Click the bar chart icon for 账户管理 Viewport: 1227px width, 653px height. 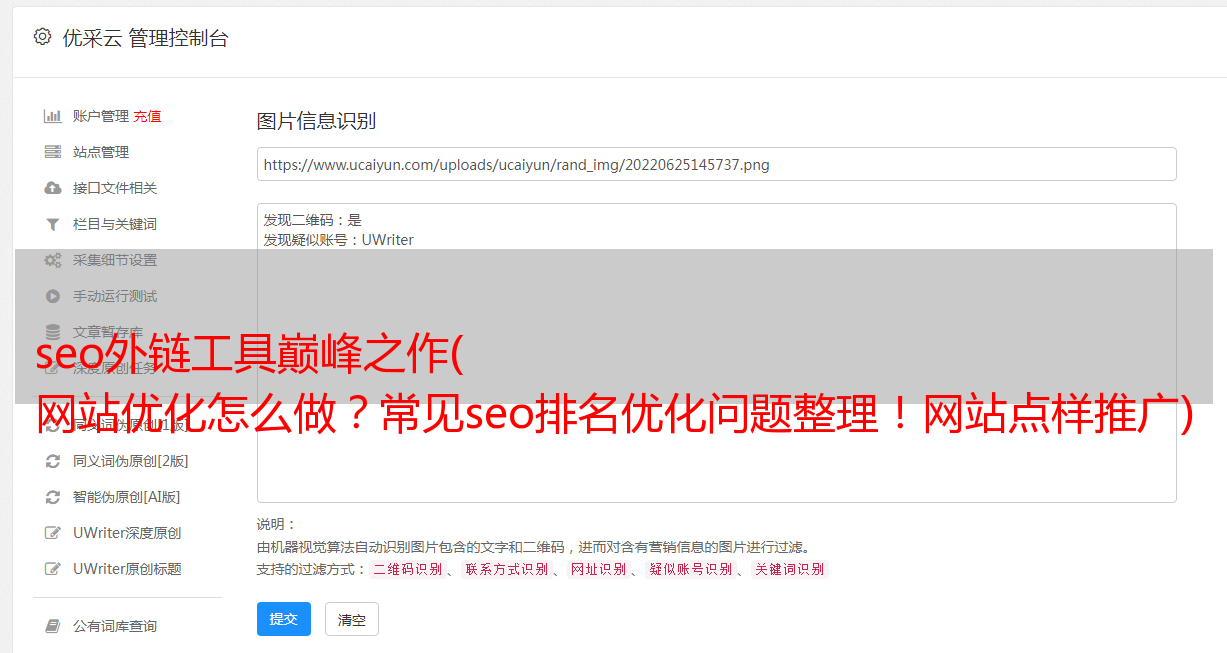[53, 116]
